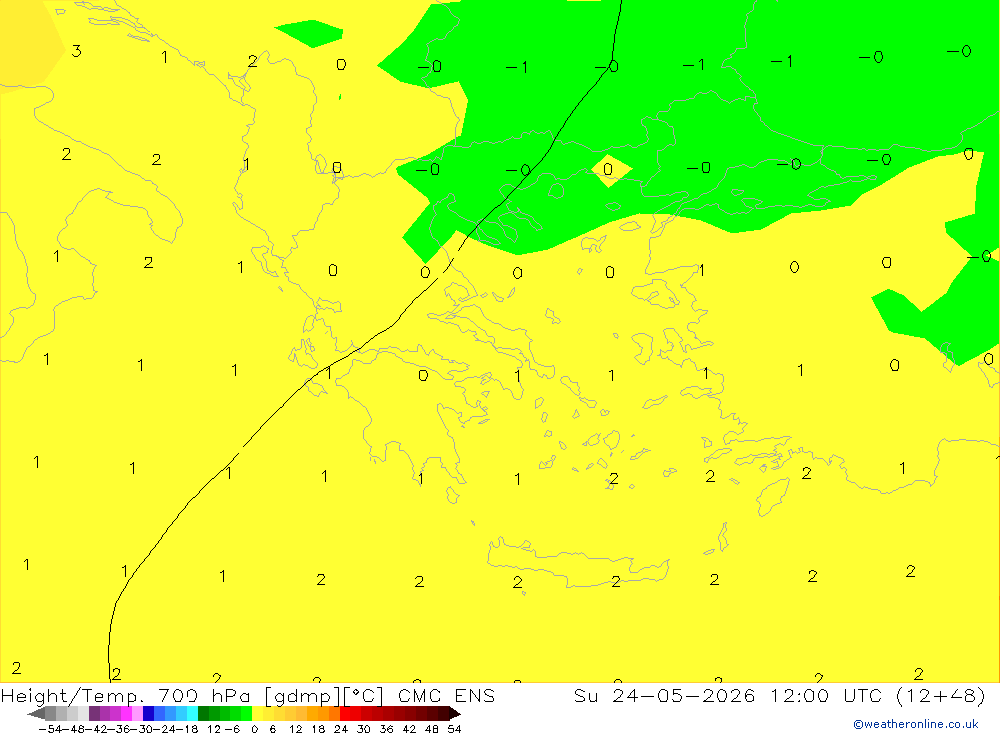Click the '0' inside the yellow diamond
The width and height of the screenshot is (1000, 733).
[608, 169]
